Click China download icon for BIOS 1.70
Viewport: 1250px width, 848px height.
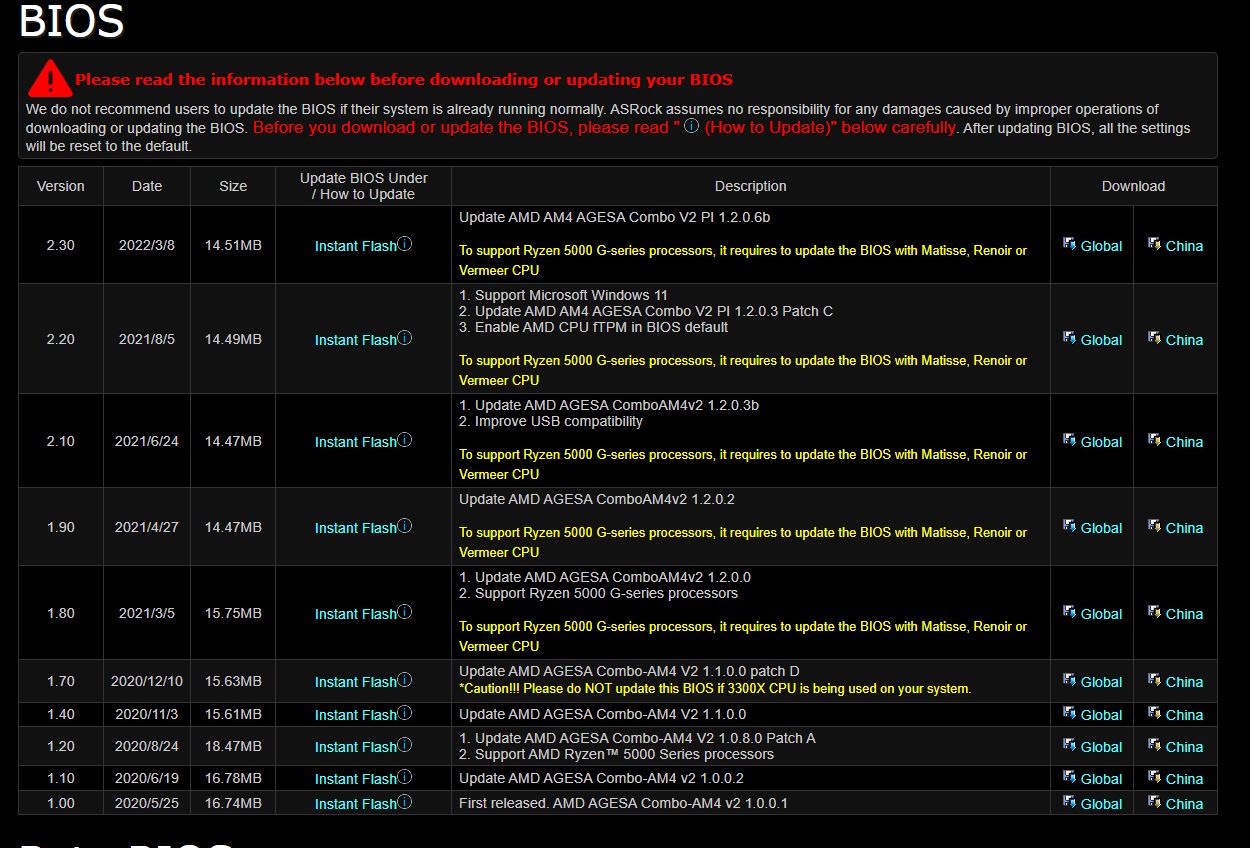click(1154, 680)
